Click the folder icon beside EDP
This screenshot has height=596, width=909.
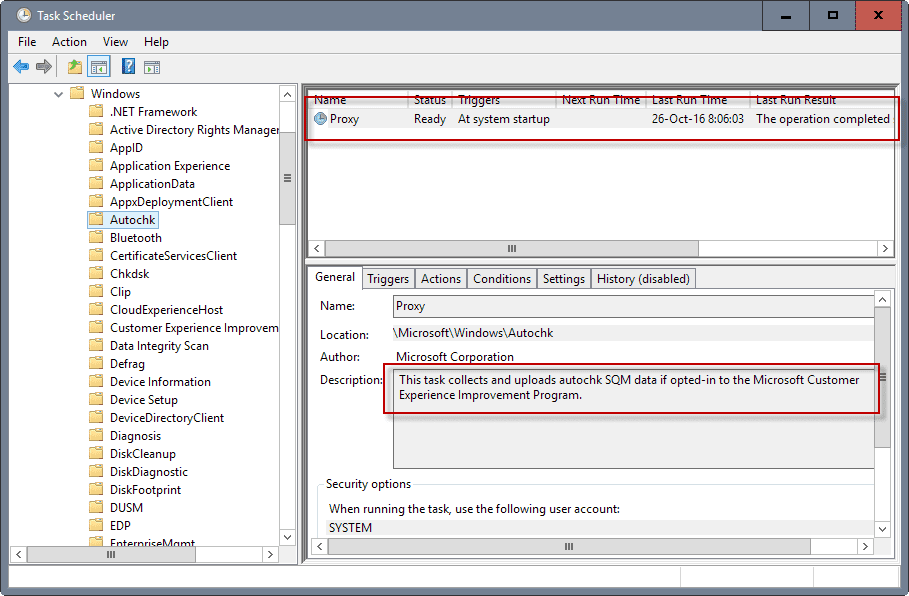96,525
